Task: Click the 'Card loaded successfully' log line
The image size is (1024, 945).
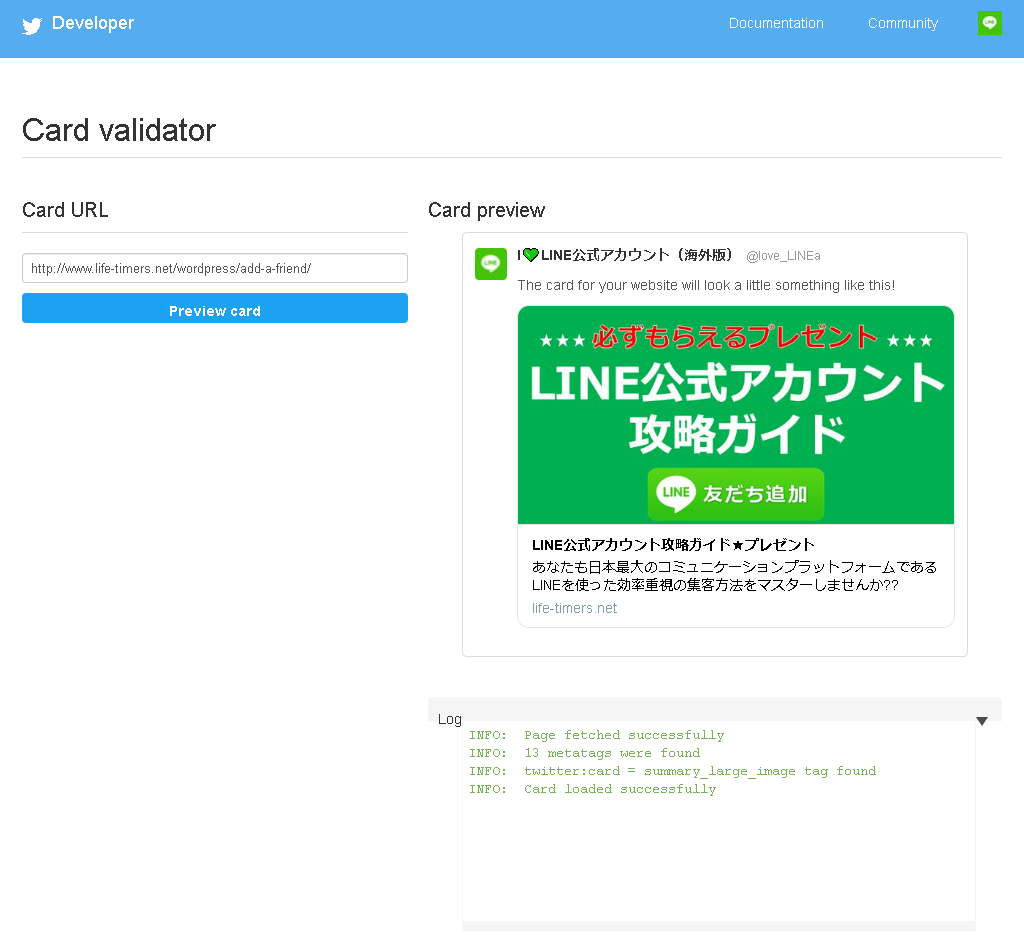Action: pos(592,789)
